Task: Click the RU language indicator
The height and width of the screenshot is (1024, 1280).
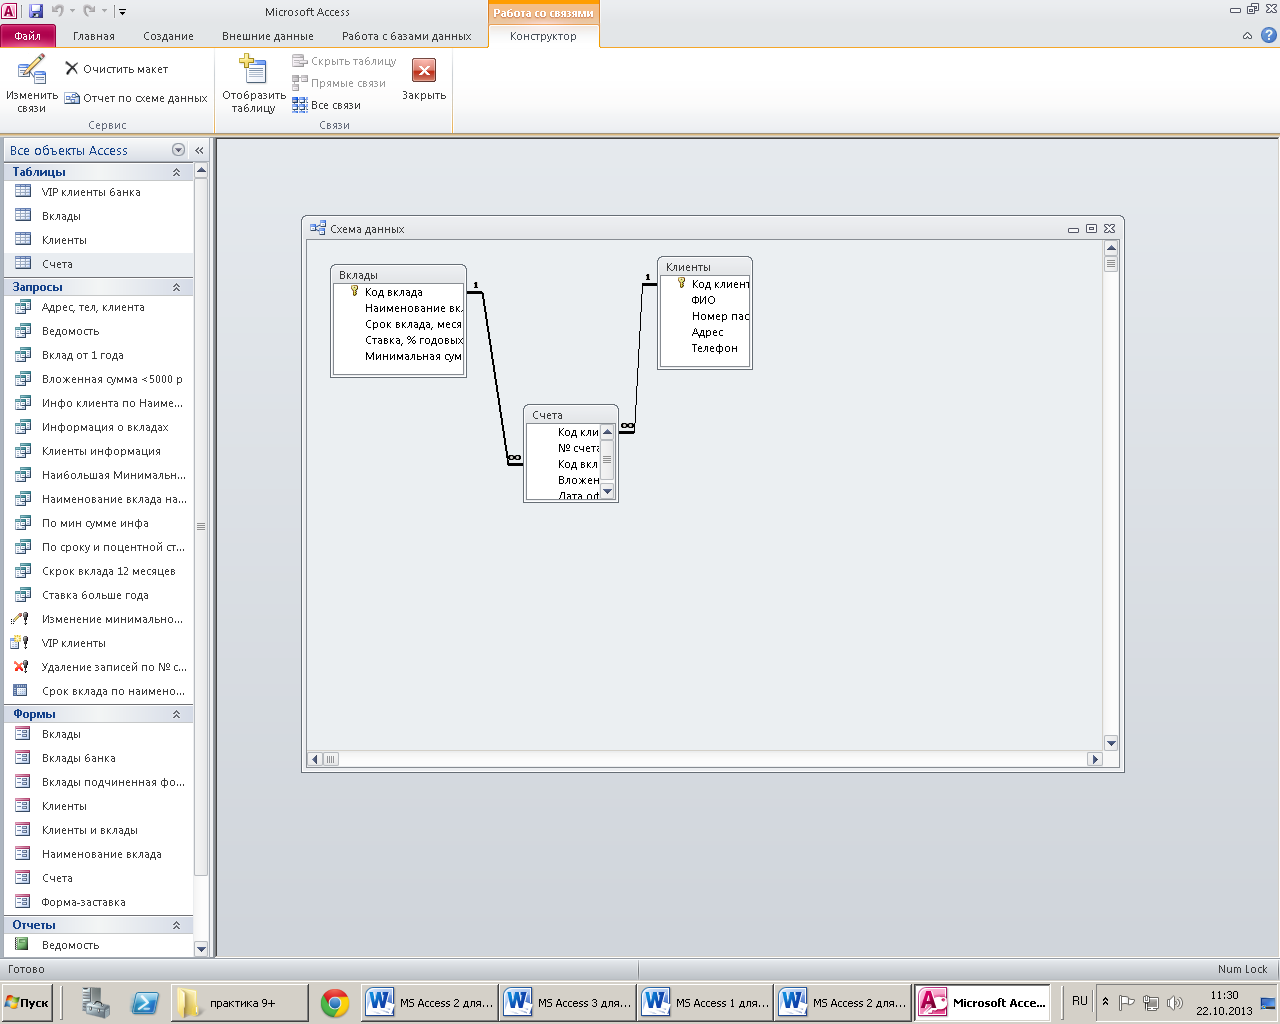Action: point(1080,1001)
